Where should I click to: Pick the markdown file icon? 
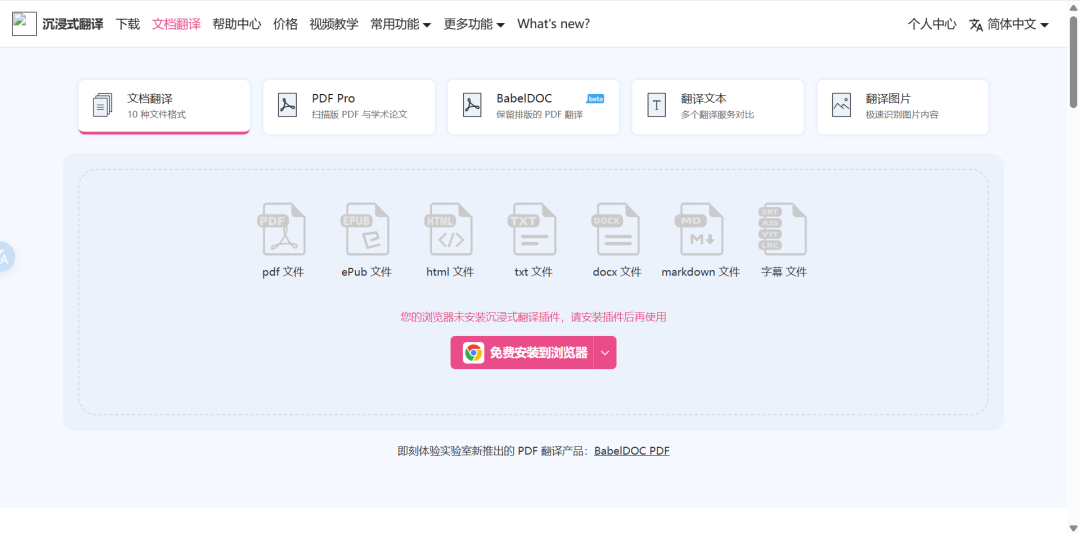(x=700, y=229)
